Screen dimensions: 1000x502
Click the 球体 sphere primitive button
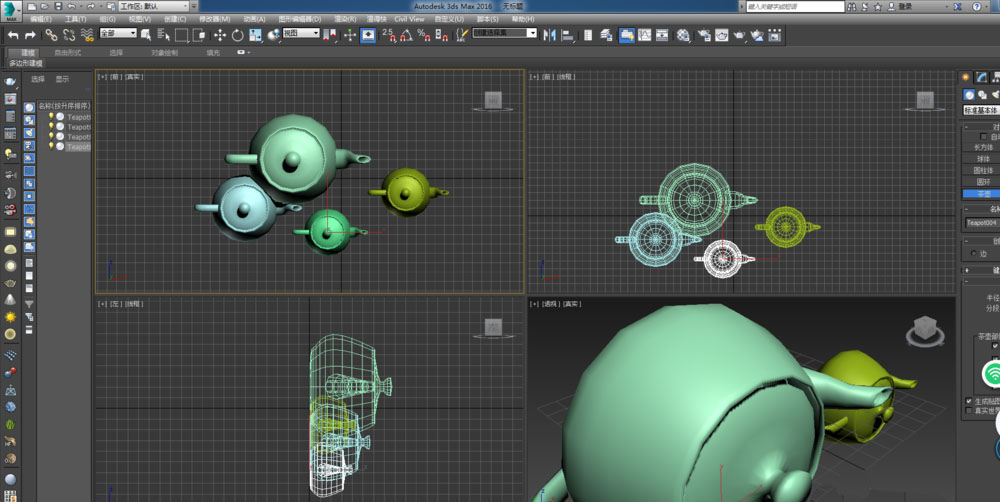pos(983,158)
